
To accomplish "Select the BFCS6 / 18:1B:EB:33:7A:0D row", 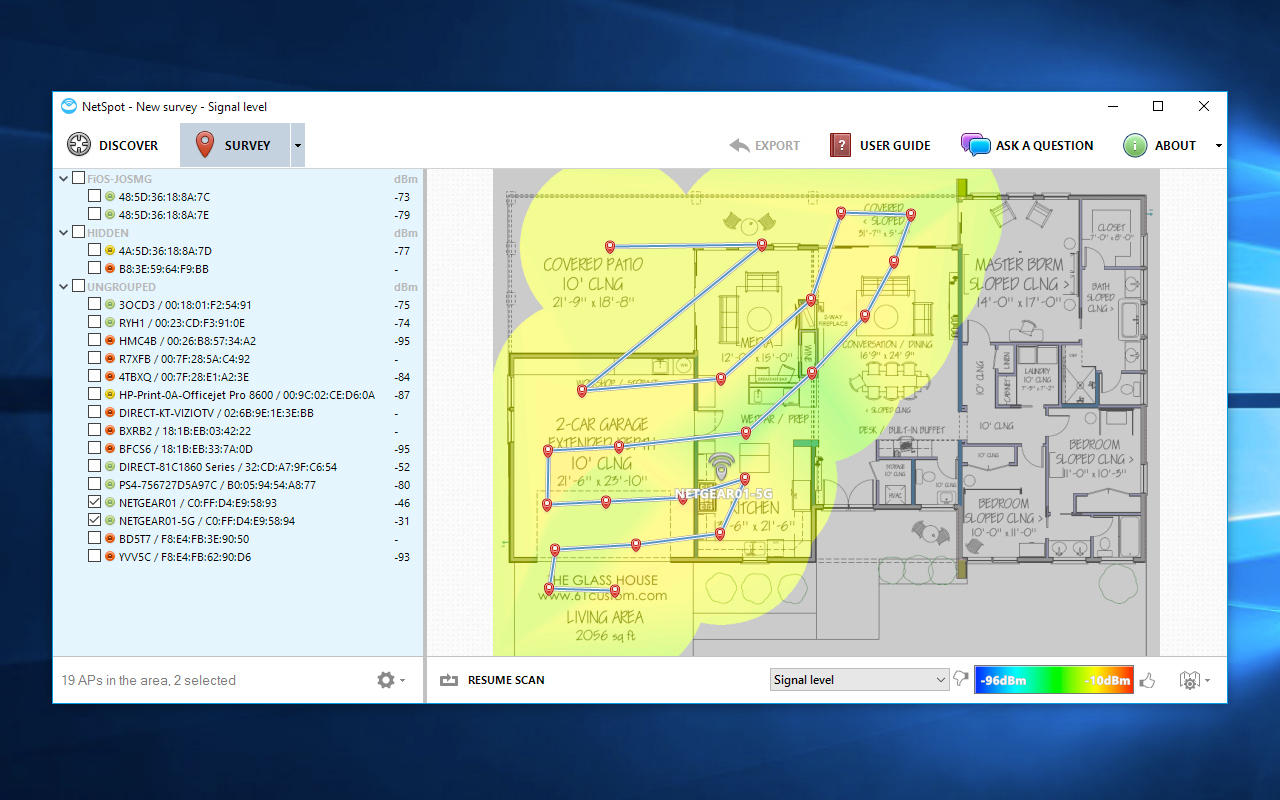I will pos(239,448).
